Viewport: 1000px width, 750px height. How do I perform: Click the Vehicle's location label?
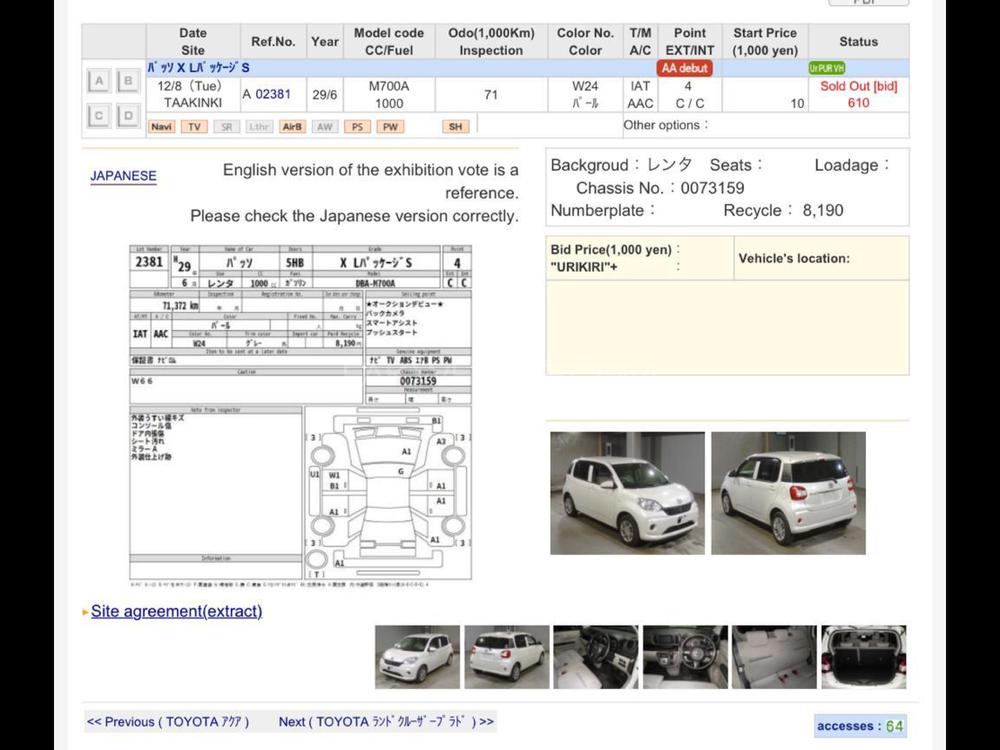(x=794, y=258)
